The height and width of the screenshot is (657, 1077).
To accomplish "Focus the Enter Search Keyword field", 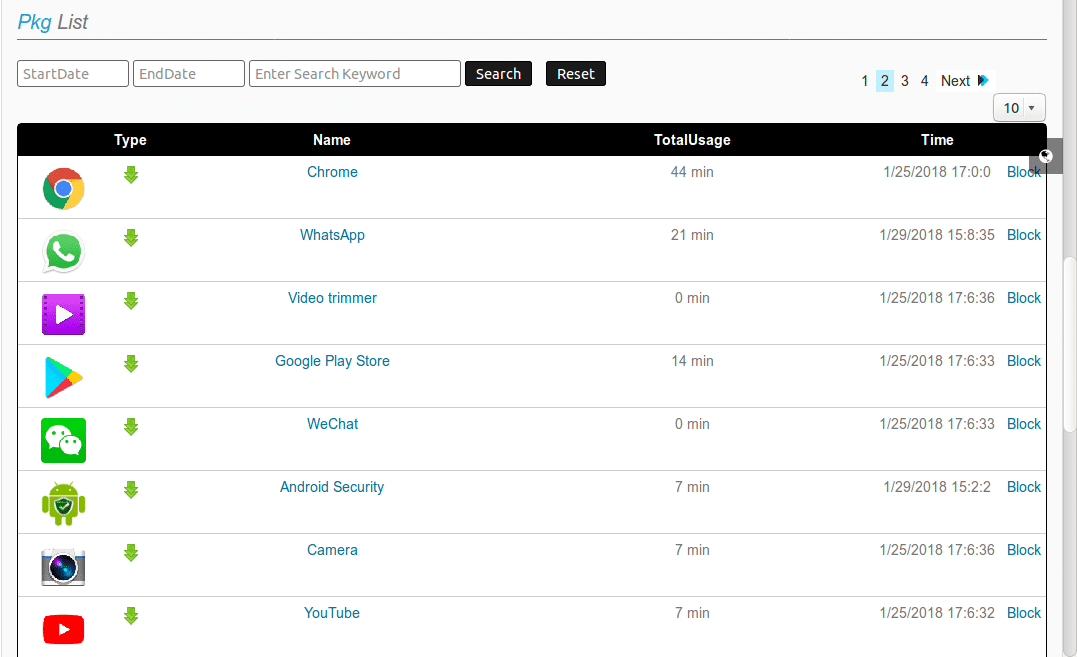I will click(x=354, y=73).
